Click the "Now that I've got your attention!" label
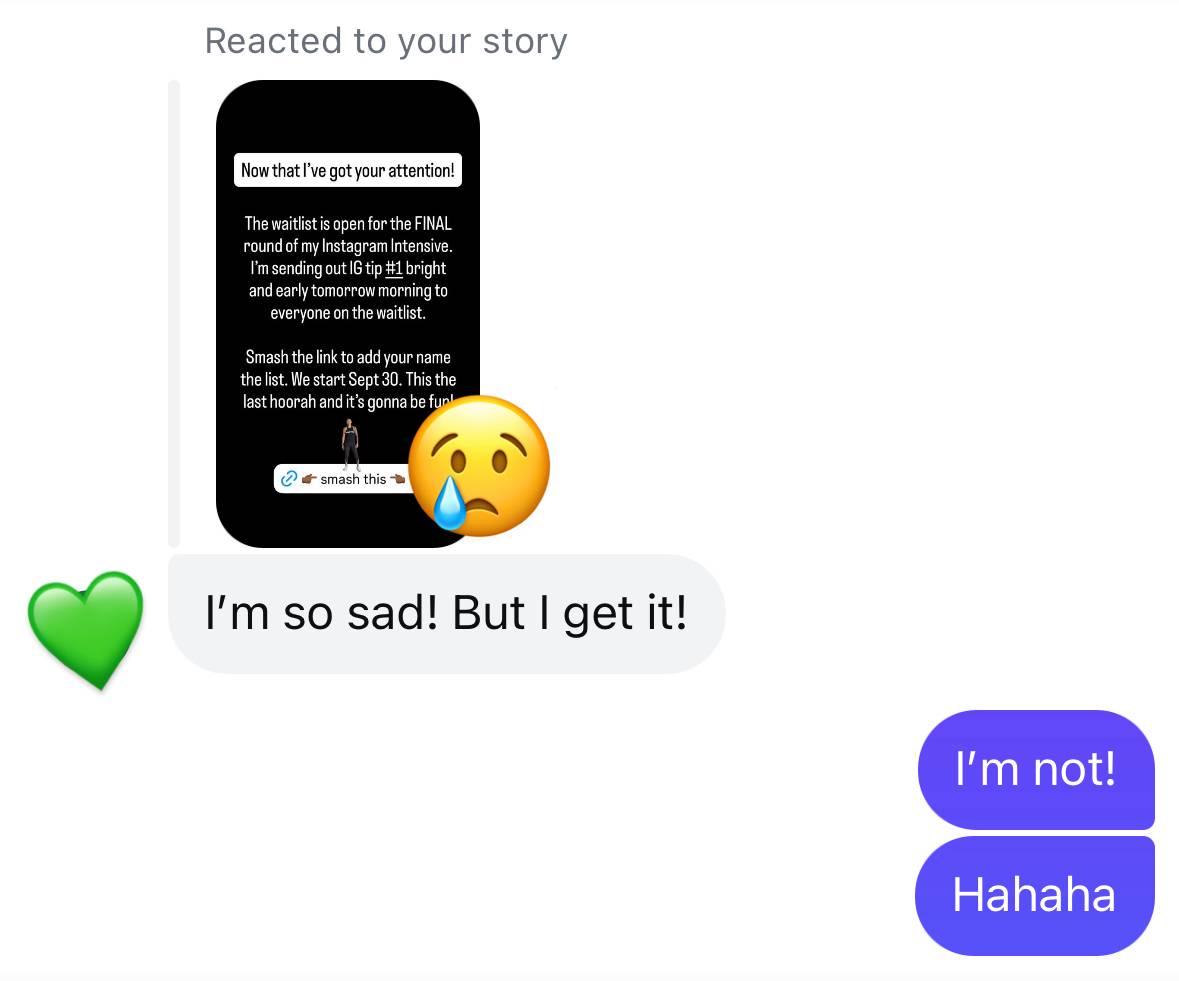This screenshot has width=1179, height=981. click(347, 171)
